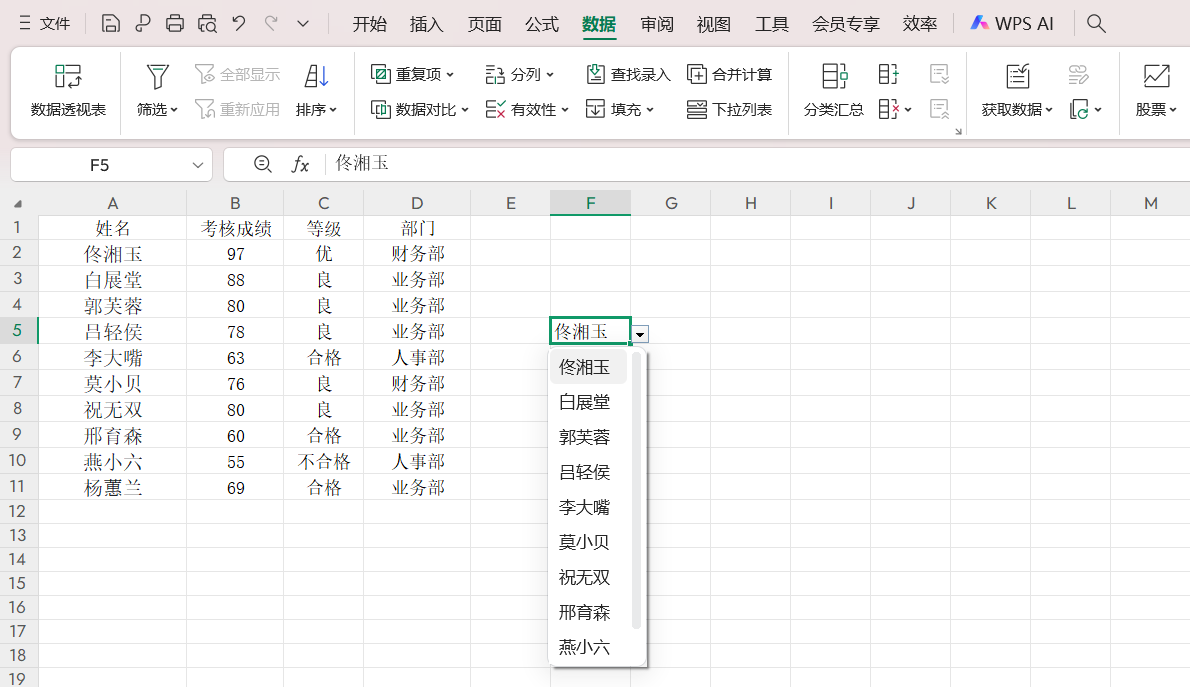Expand the 筛选 filter dropdown
The image size is (1190, 687).
157,110
